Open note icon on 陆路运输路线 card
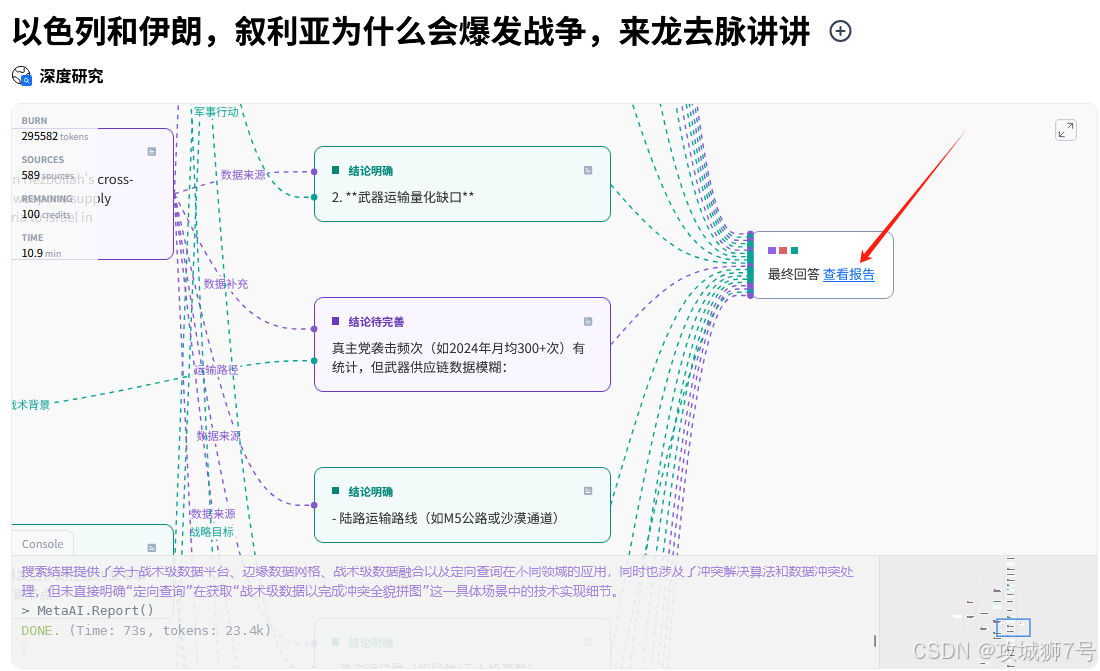Viewport: 1100px width, 671px height. tap(588, 491)
